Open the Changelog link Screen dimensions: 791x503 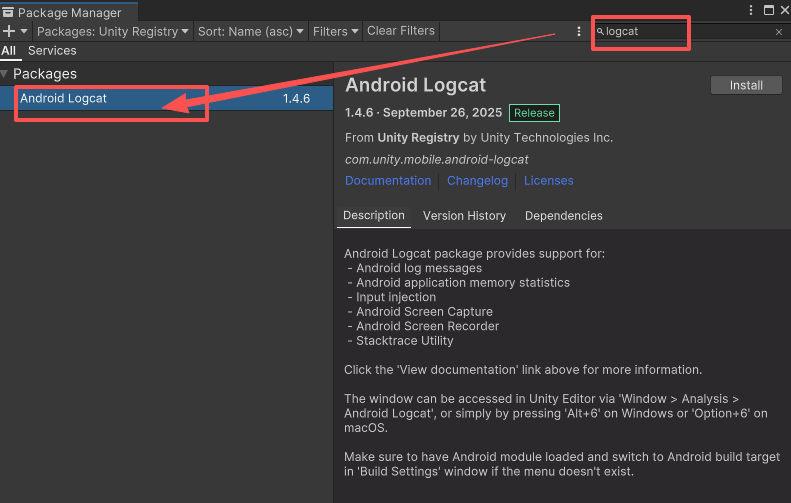click(477, 181)
